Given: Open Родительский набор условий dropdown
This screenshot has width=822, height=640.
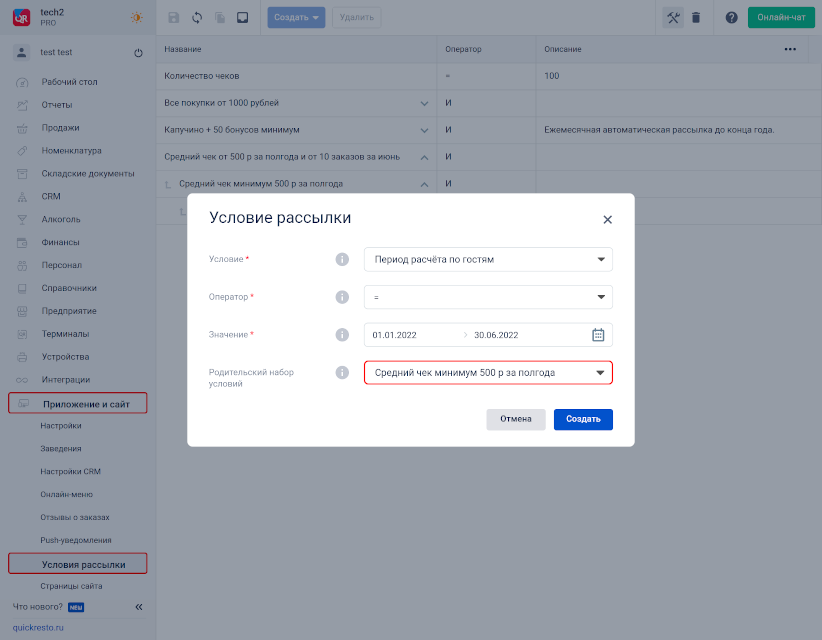Looking at the screenshot, I should click(488, 373).
